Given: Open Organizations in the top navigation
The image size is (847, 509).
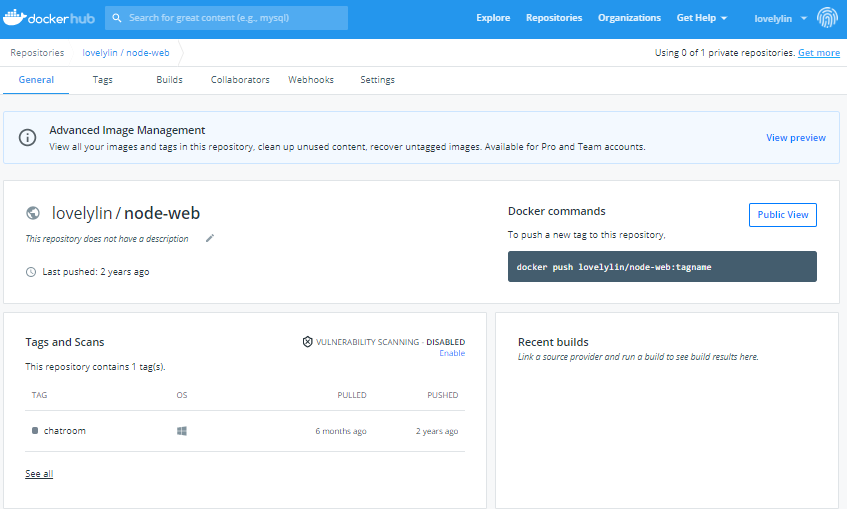Looking at the screenshot, I should click(x=629, y=18).
